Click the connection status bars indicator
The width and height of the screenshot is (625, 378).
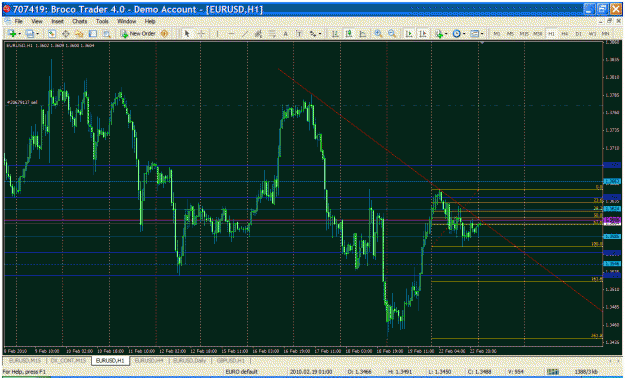(x=552, y=372)
